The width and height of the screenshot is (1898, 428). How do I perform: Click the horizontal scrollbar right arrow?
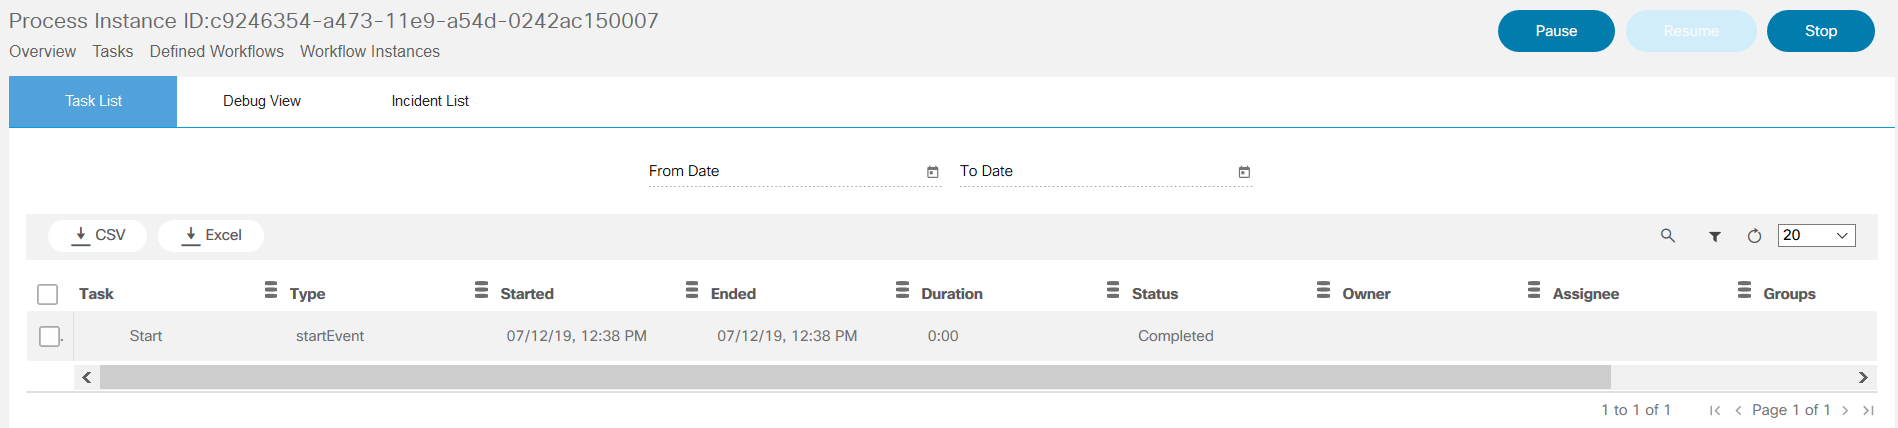pyautogui.click(x=1863, y=377)
